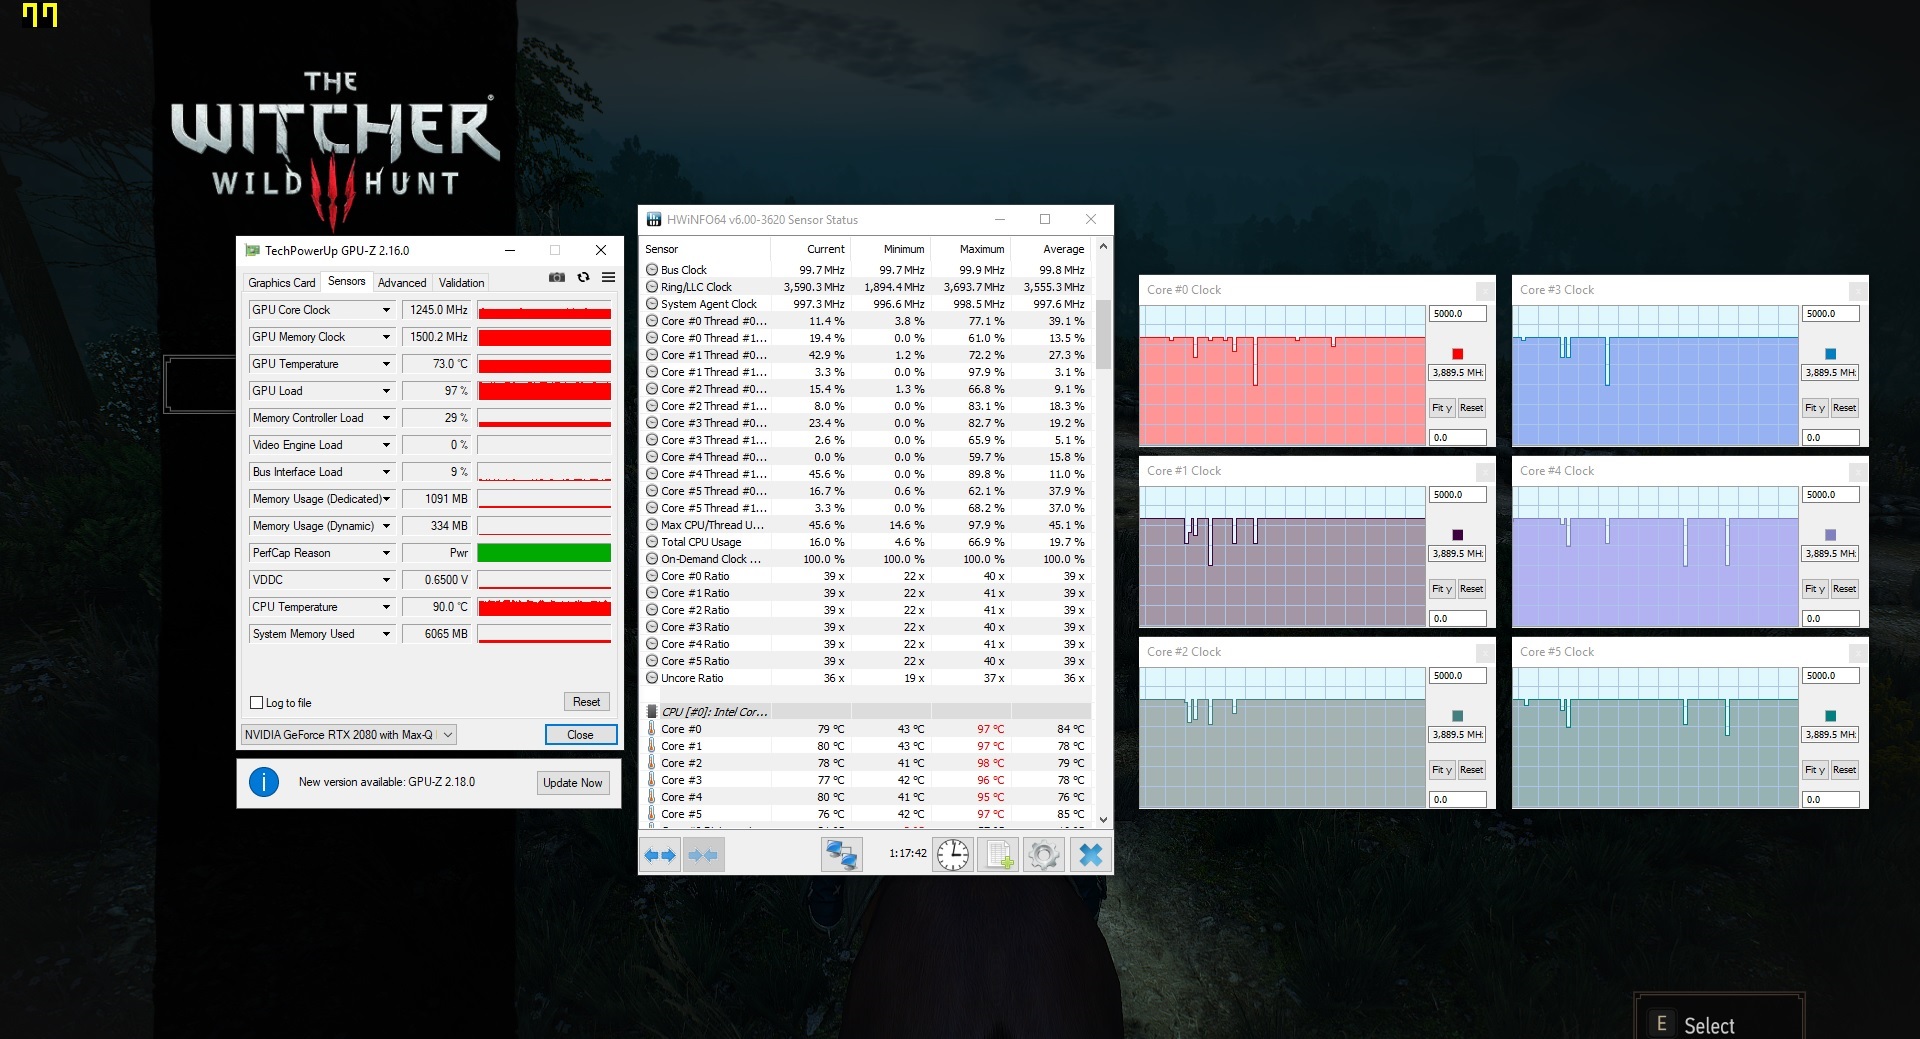Switch to the Graphics Card tab
Image resolution: width=1920 pixels, height=1039 pixels.
point(282,283)
